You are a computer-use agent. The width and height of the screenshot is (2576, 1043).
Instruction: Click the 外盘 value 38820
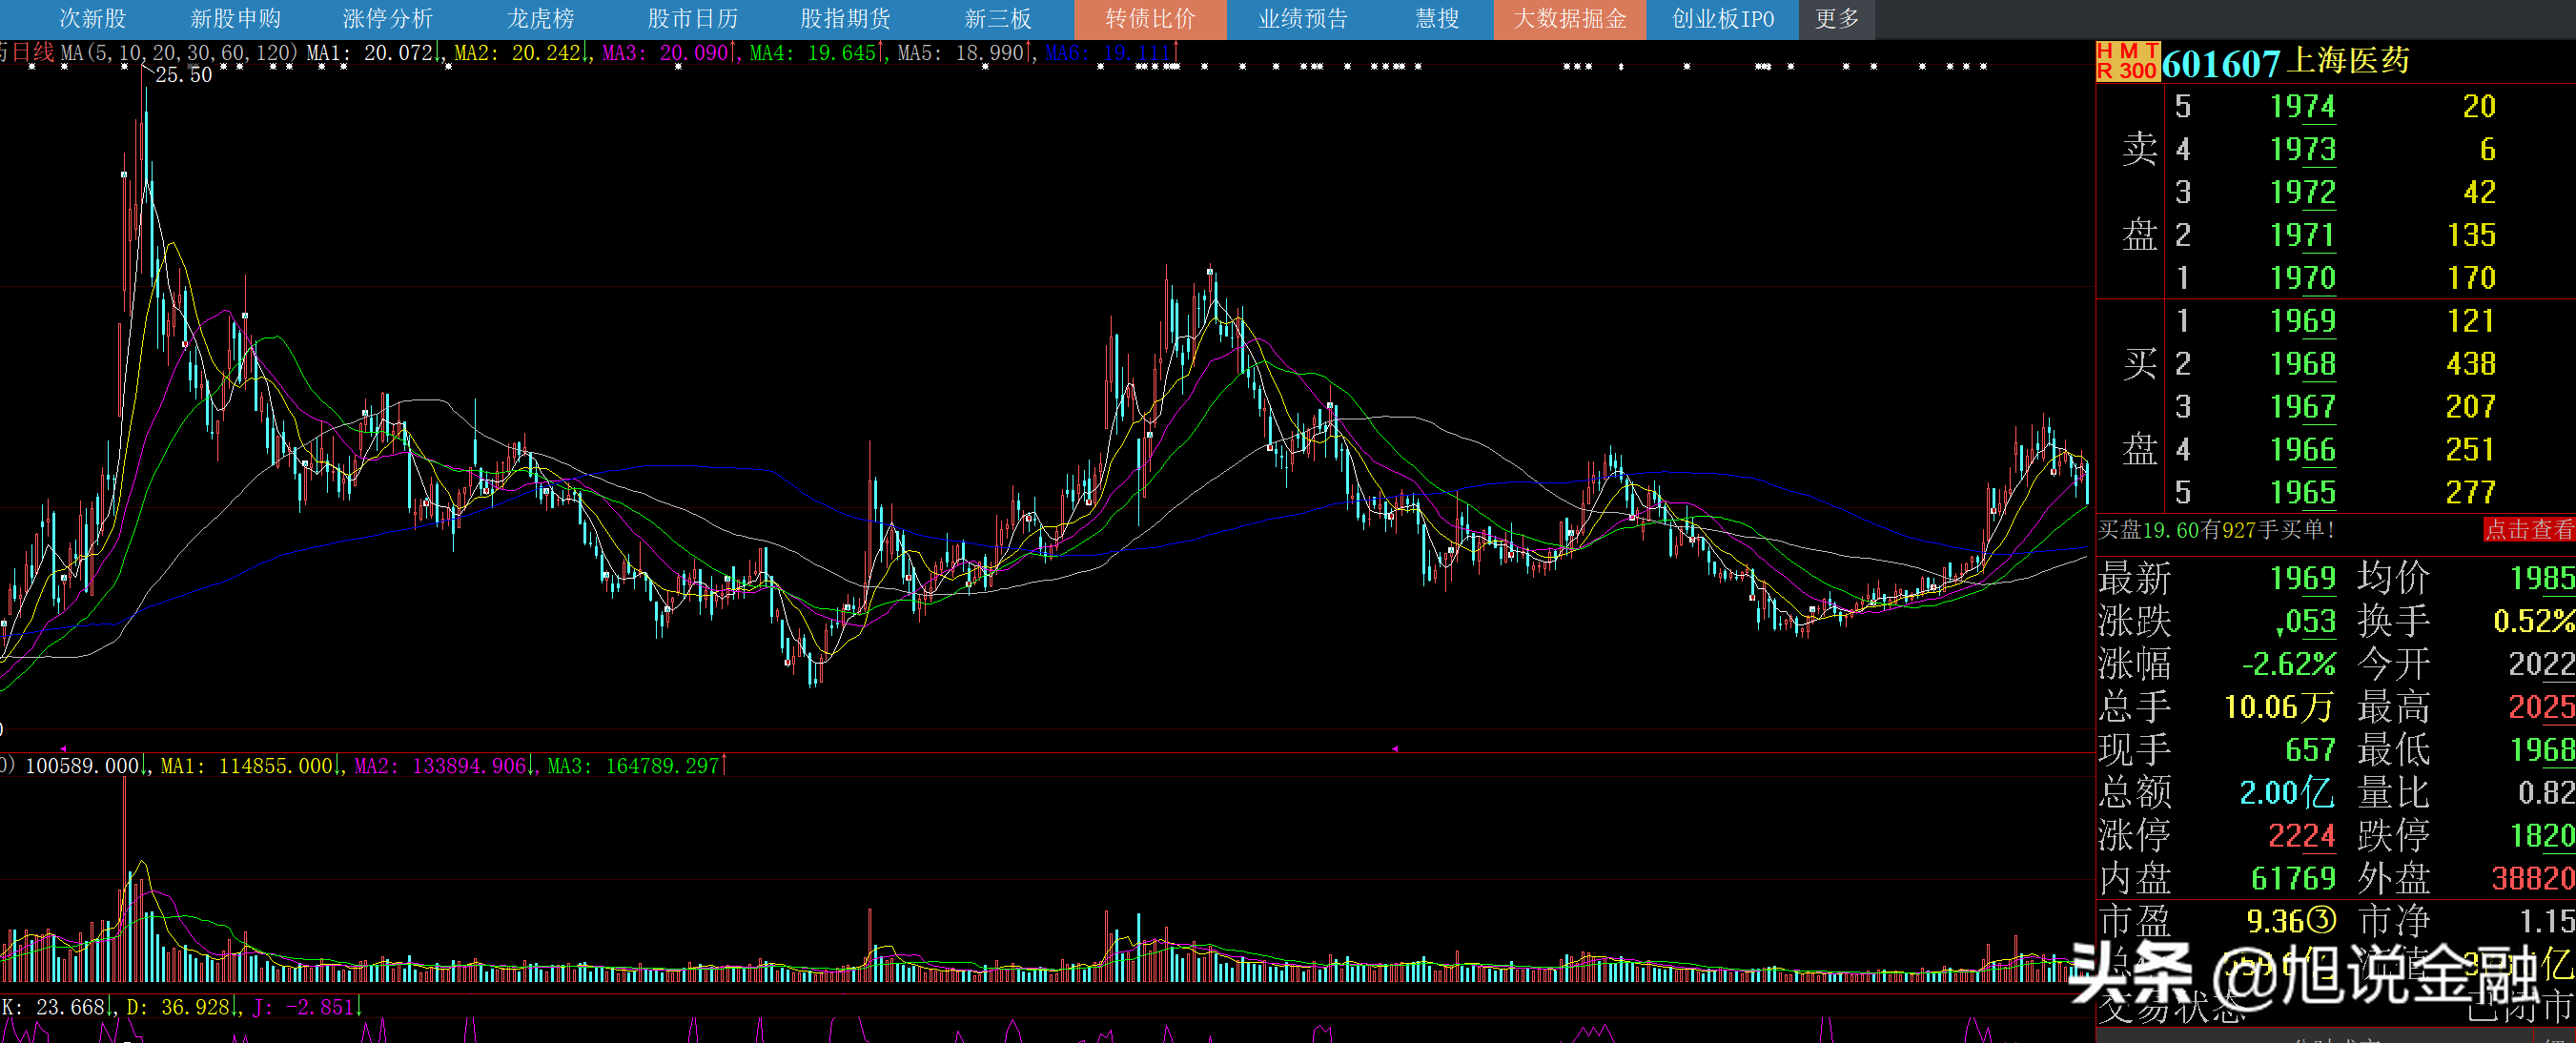(2533, 879)
